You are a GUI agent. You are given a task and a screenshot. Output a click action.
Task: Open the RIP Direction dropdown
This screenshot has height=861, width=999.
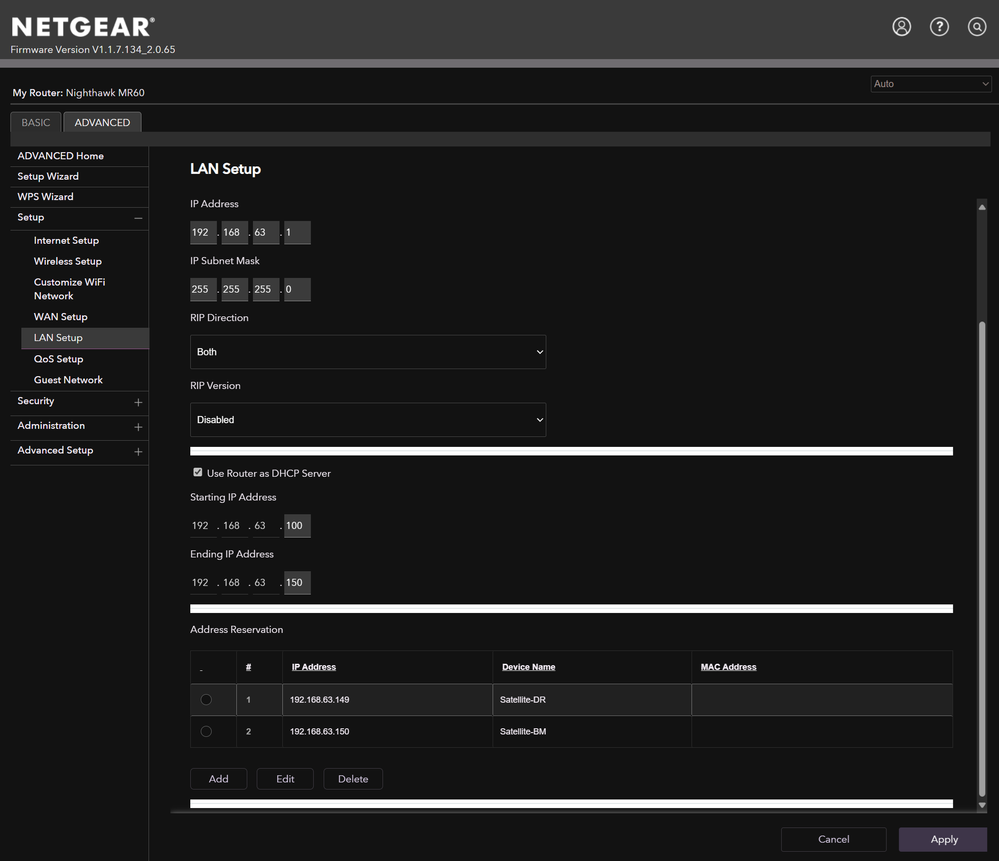pyautogui.click(x=368, y=352)
